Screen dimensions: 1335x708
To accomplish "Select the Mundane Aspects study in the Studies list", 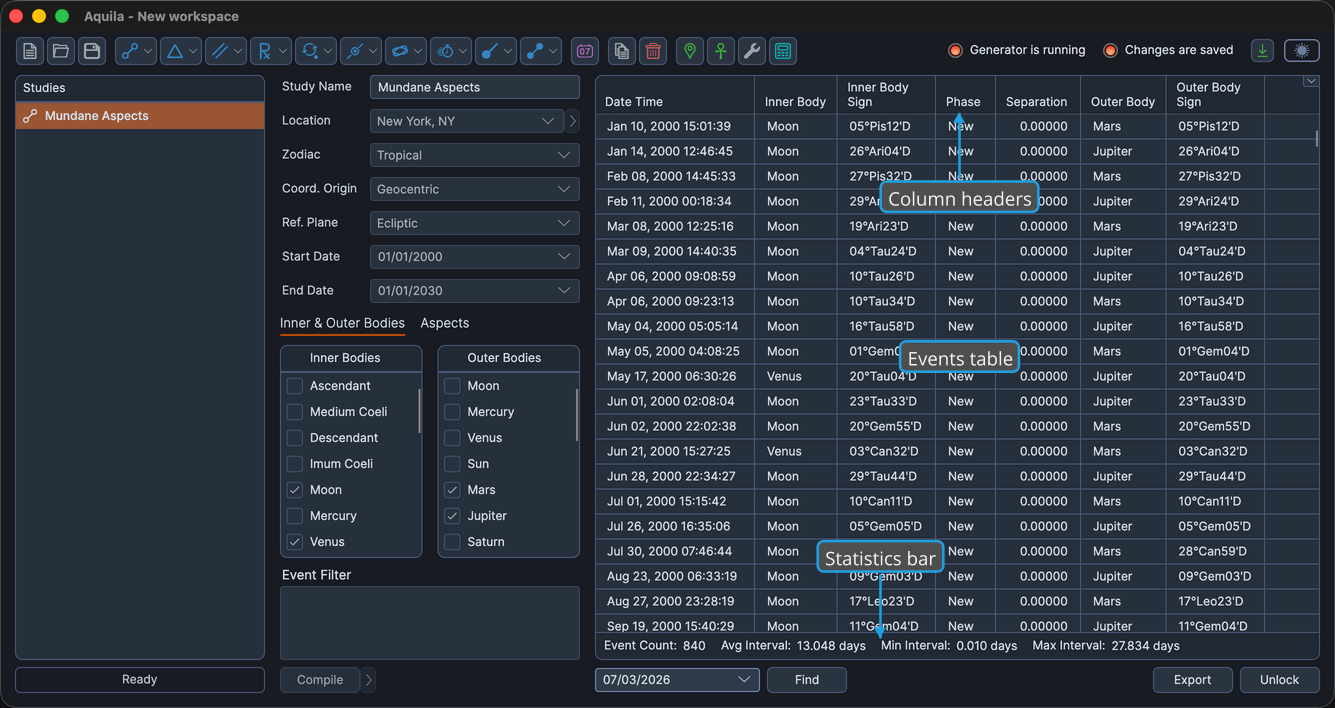I will point(140,116).
